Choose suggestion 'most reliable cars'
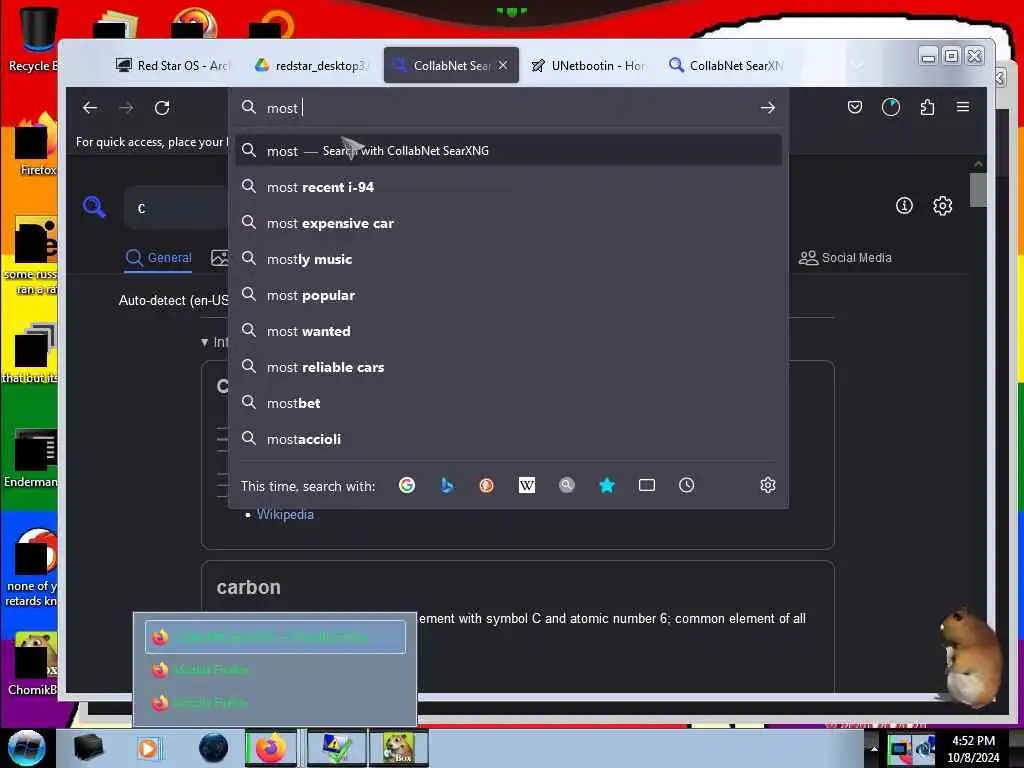 click(508, 367)
